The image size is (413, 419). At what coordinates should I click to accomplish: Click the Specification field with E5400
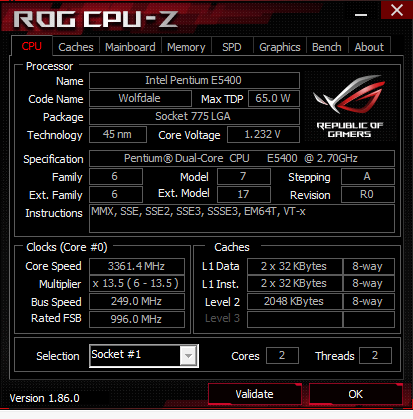coord(242,158)
